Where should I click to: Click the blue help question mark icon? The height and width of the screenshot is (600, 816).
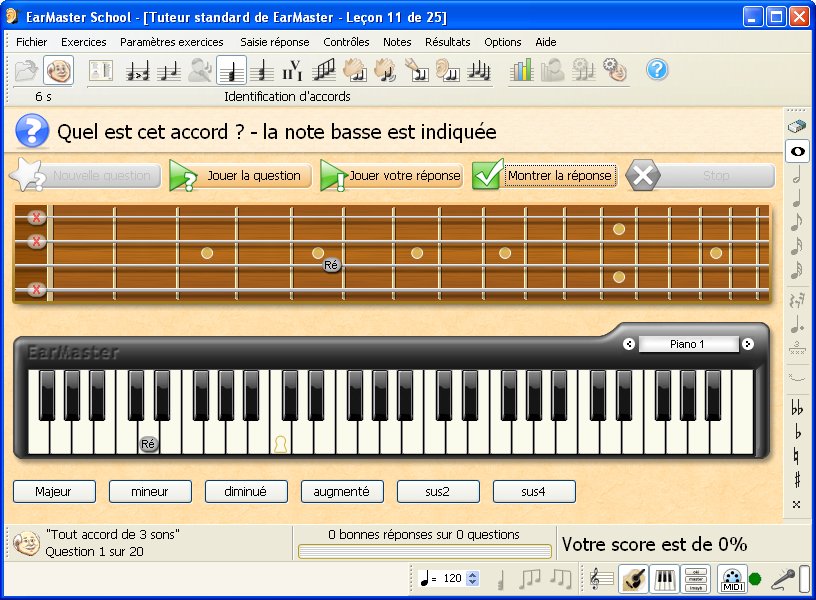(x=656, y=70)
